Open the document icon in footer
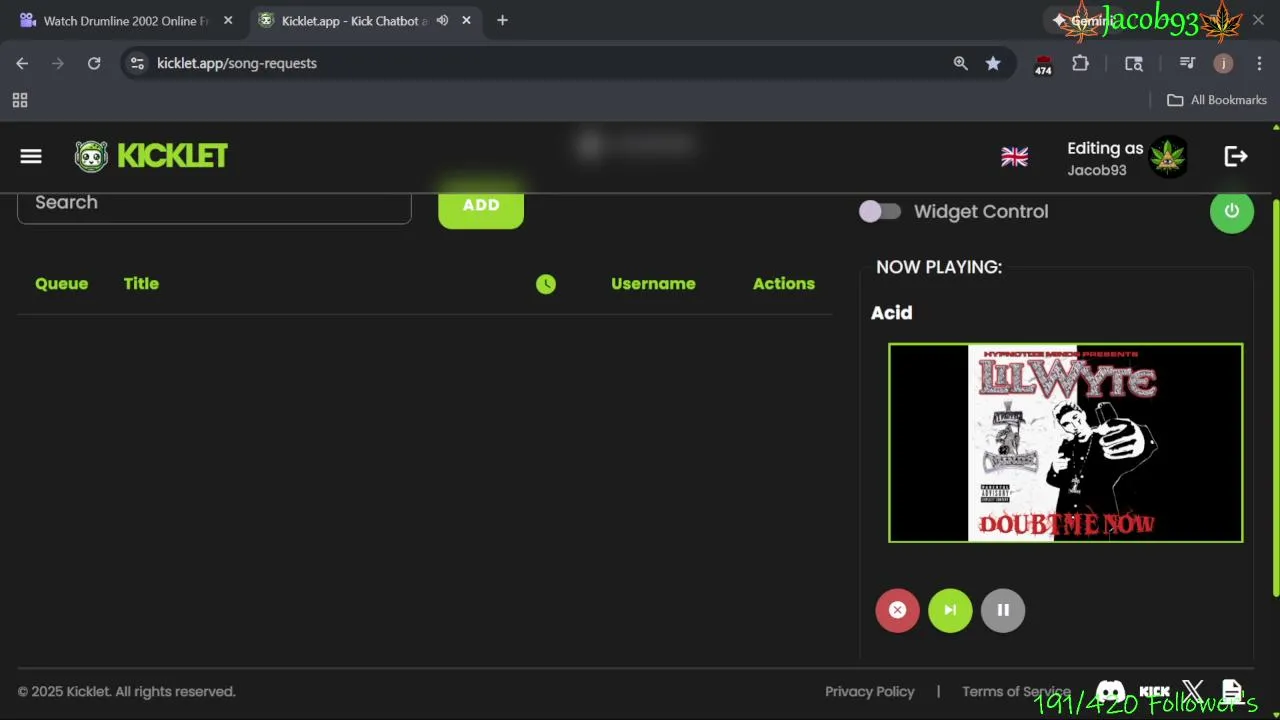This screenshot has height=720, width=1280. pos(1232,691)
